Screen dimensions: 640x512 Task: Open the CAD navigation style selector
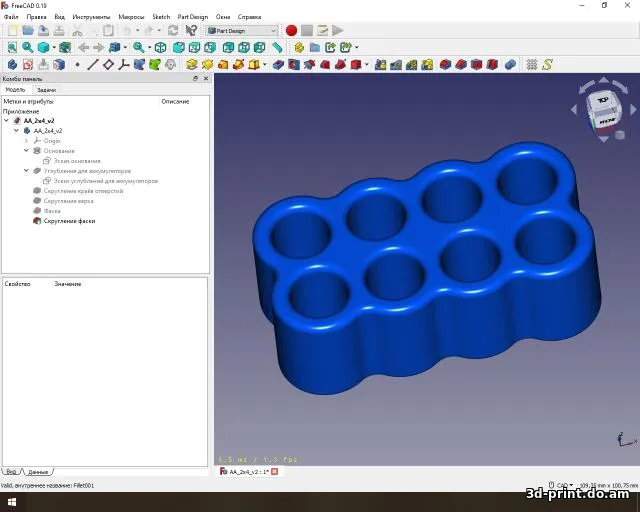(x=562, y=485)
